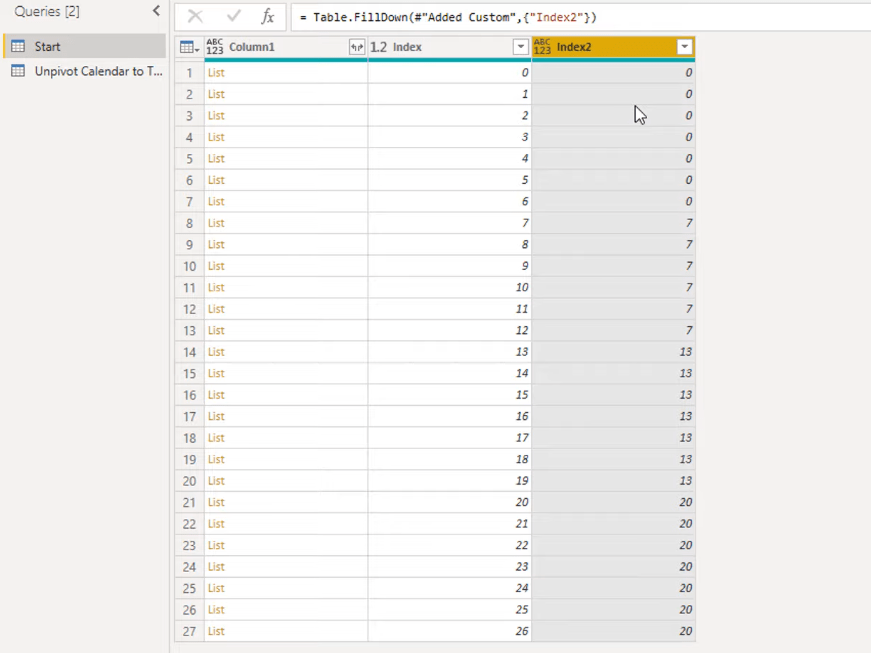The height and width of the screenshot is (653, 871).
Task: Confirm the formula with the checkmark icon
Action: (234, 17)
